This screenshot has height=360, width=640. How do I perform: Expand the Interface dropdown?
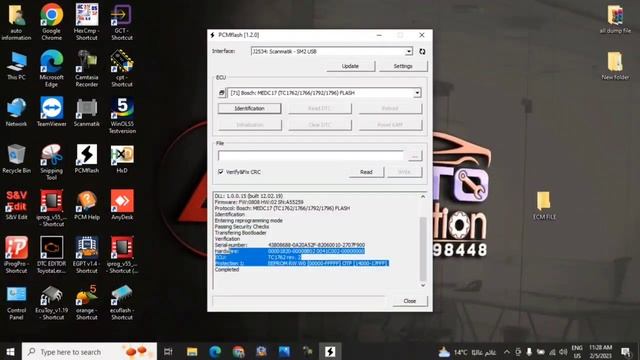point(409,51)
